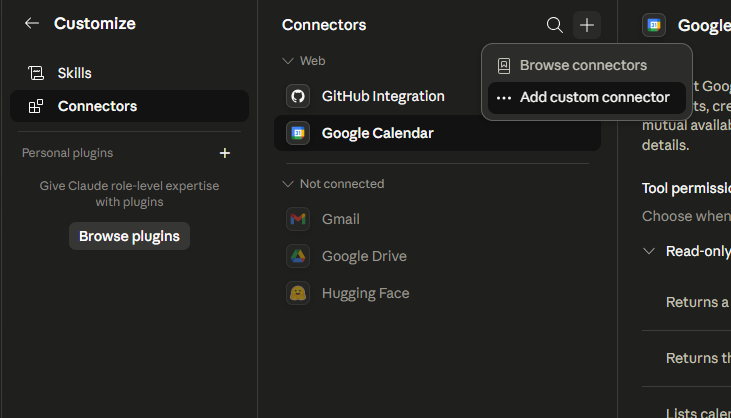
Task: Choose Add custom connector menu entry
Action: point(586,98)
